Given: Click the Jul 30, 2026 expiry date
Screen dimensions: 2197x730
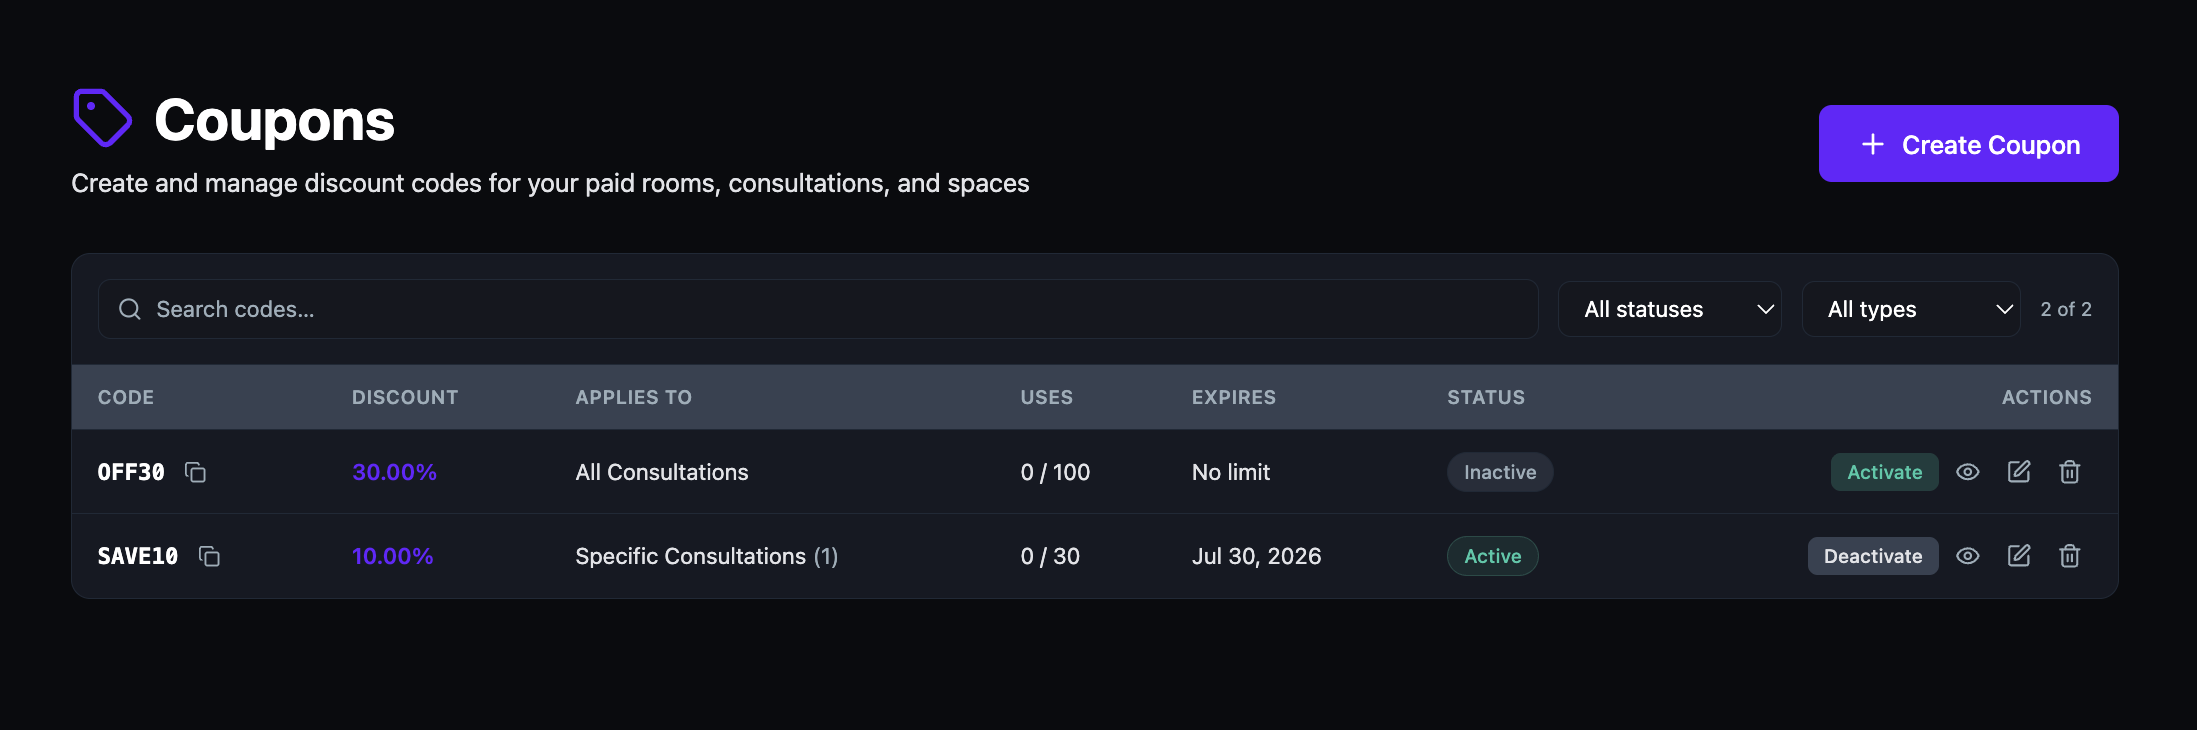Looking at the screenshot, I should click(1256, 556).
